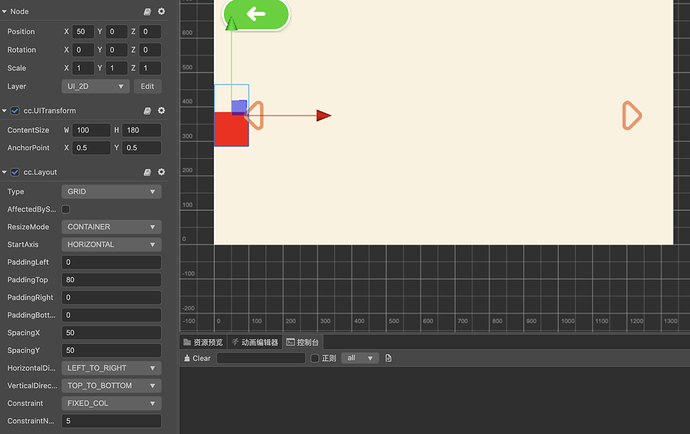Click the SpacingY input field
Image resolution: width=690 pixels, height=434 pixels.
coord(111,350)
